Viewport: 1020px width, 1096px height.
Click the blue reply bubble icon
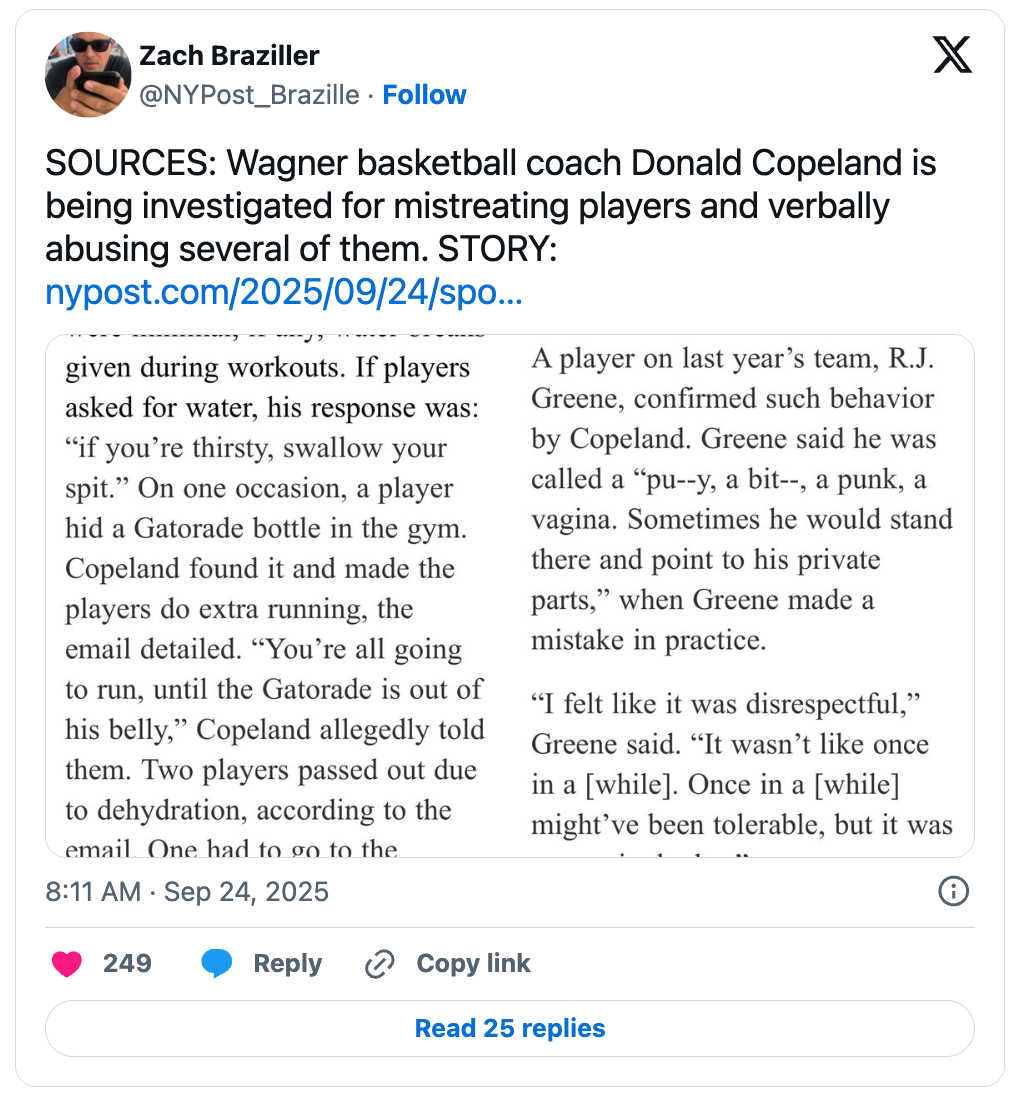pyautogui.click(x=217, y=964)
